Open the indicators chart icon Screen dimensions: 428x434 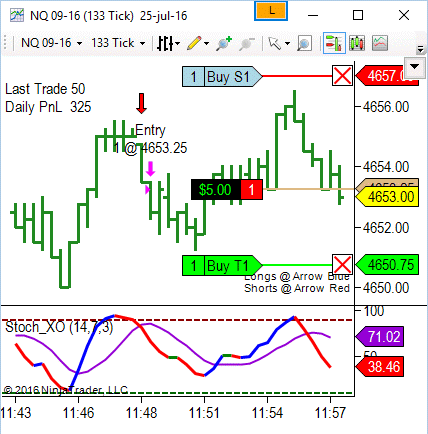380,43
